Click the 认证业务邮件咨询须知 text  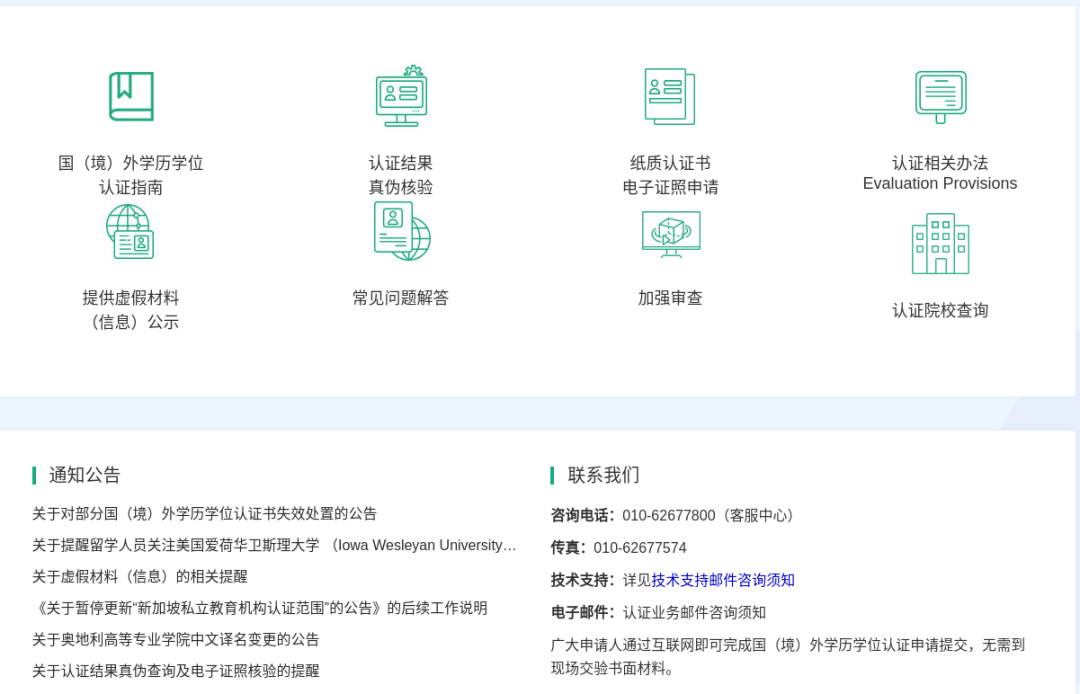click(x=694, y=612)
